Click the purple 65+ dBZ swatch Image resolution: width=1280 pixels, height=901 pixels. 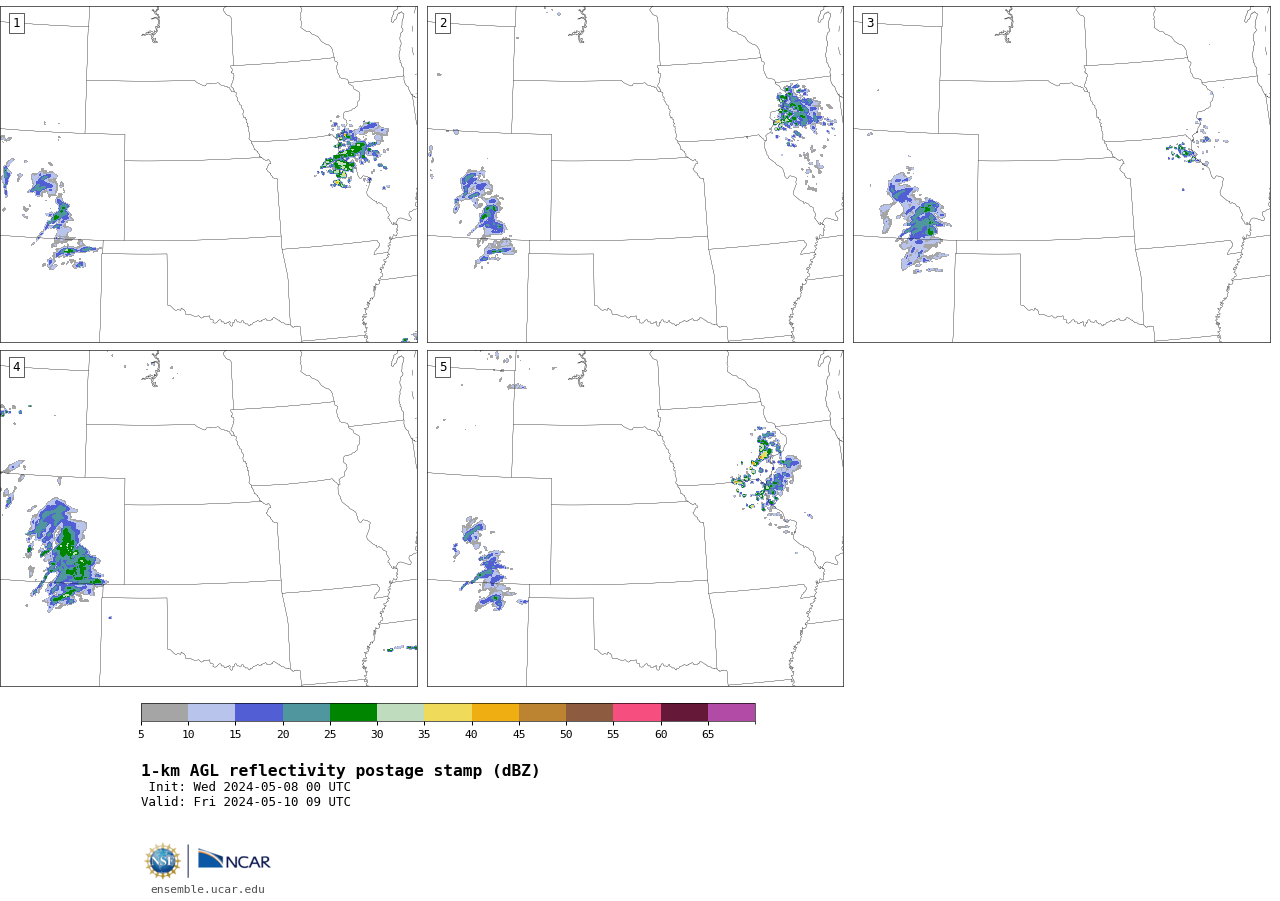(731, 713)
